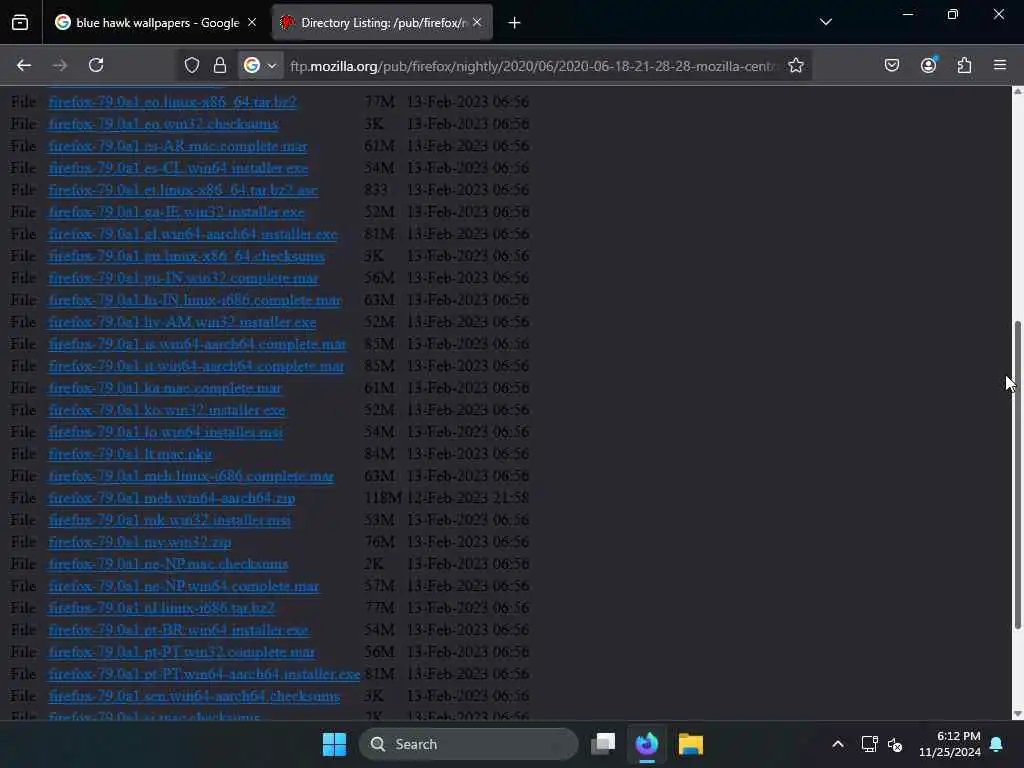
Task: Download pt-PT win32 complete mar
Action: (182, 652)
